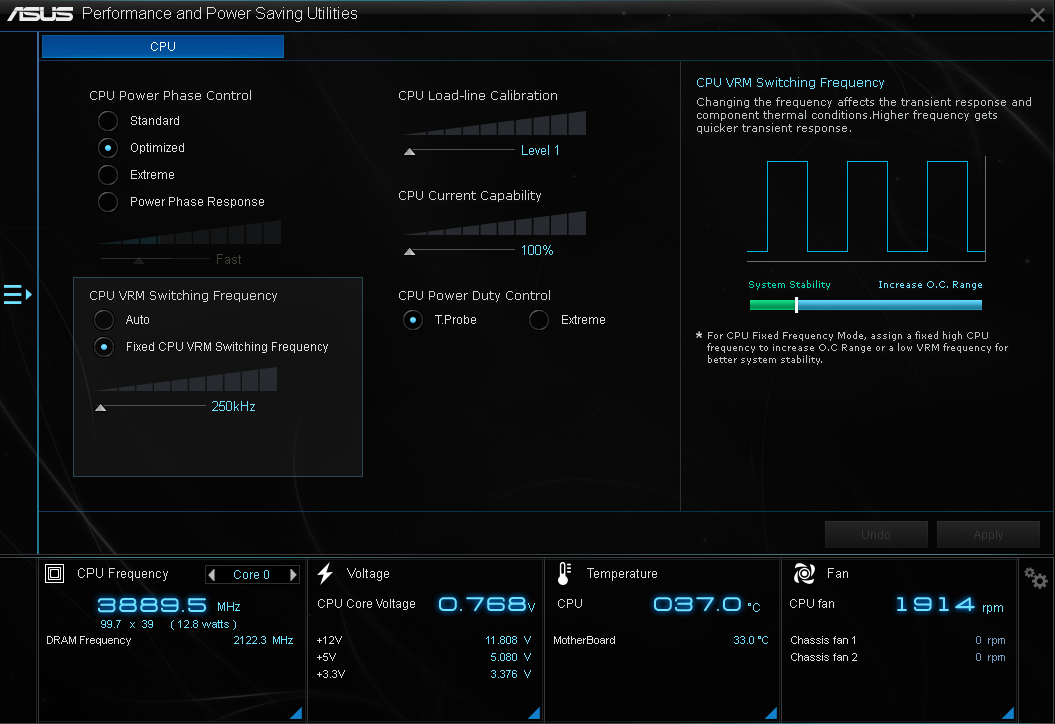The width and height of the screenshot is (1055, 724).
Task: Close the Performance and Power Saving window
Action: tap(1037, 15)
